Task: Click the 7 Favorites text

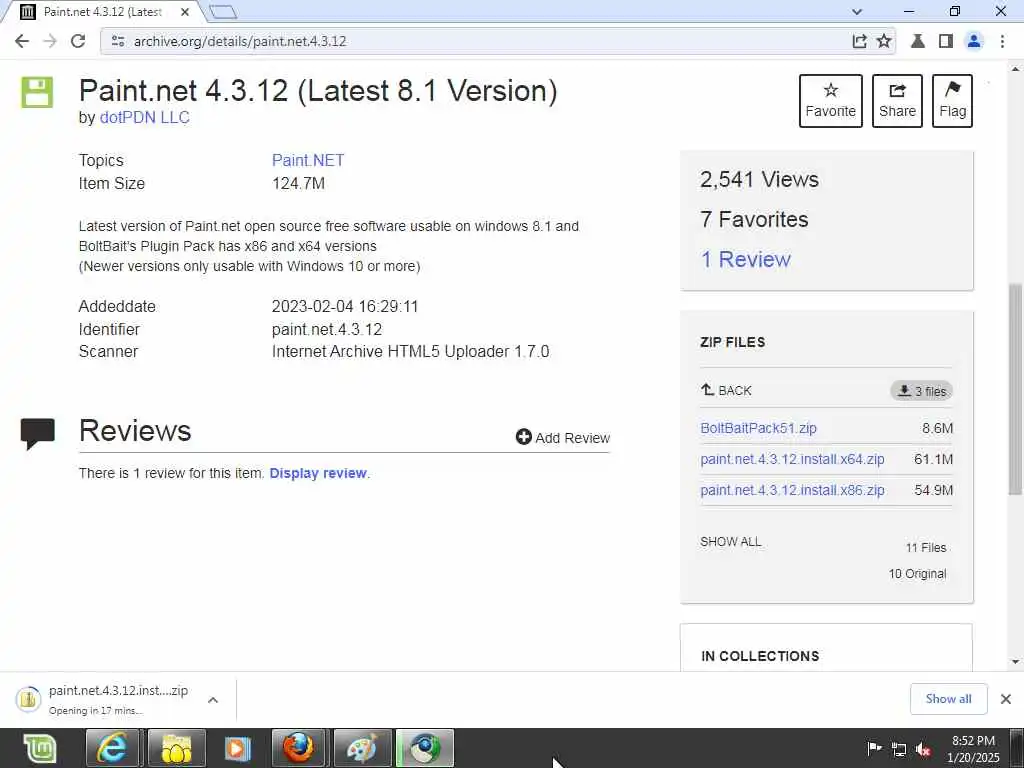Action: click(754, 219)
